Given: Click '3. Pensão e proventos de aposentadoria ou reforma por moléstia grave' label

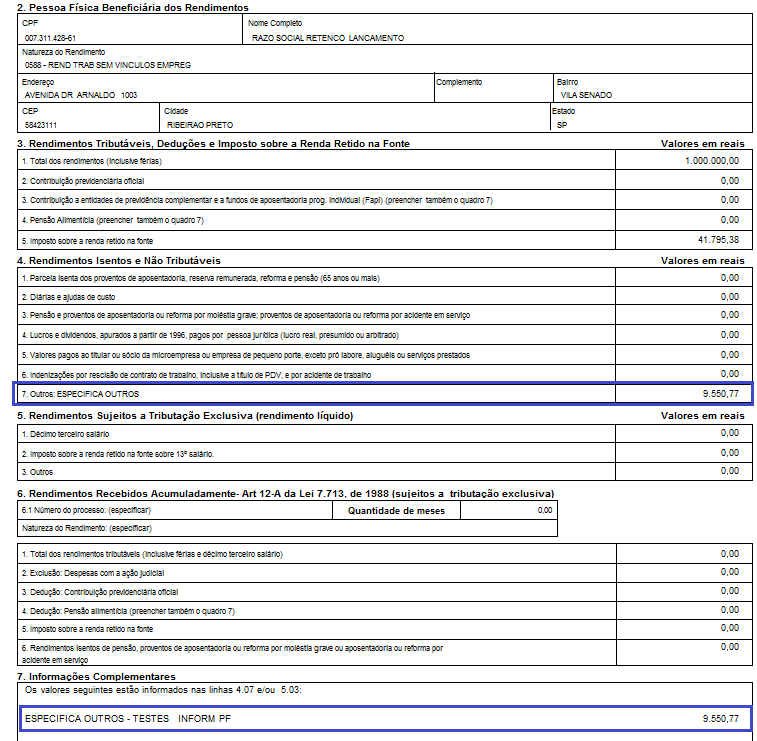Looking at the screenshot, I should pyautogui.click(x=246, y=315).
